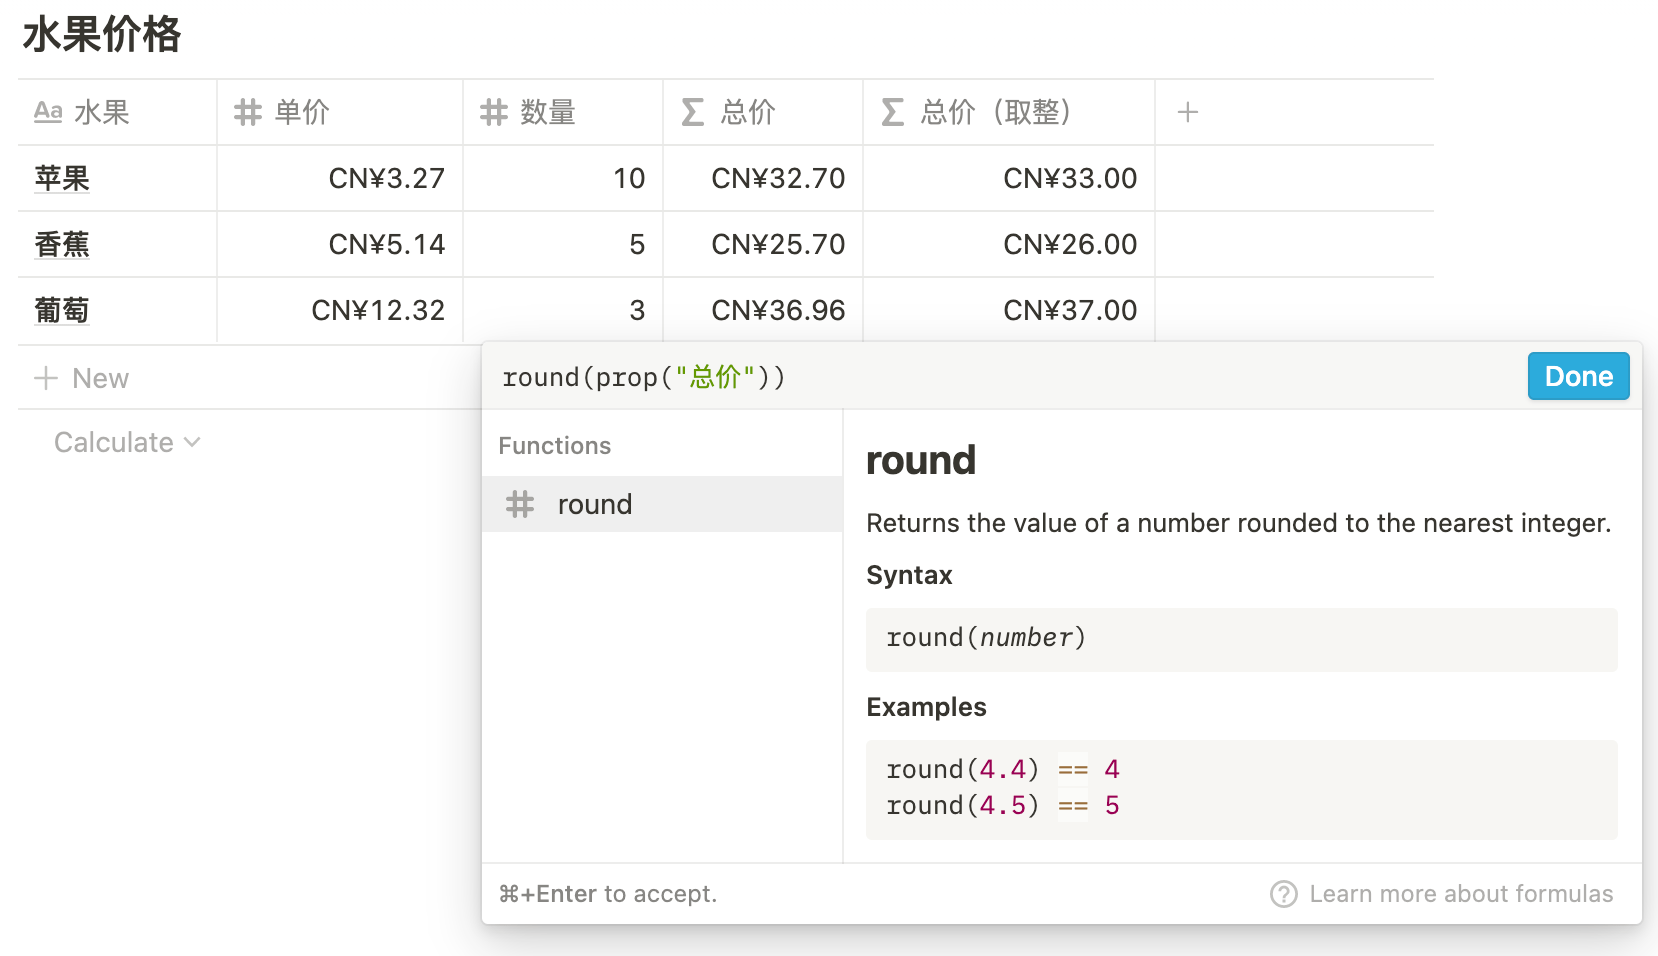Click the CN¥26.00 rounded total cell
The height and width of the screenshot is (956, 1658).
[1008, 244]
